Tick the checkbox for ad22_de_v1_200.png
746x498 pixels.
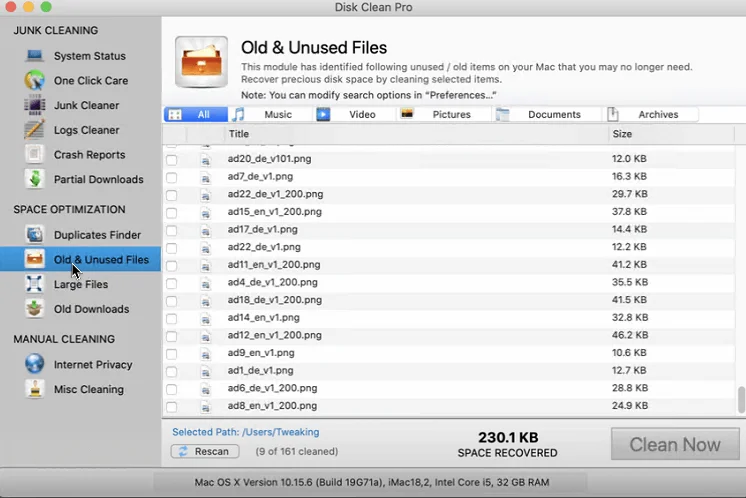pyautogui.click(x=172, y=195)
